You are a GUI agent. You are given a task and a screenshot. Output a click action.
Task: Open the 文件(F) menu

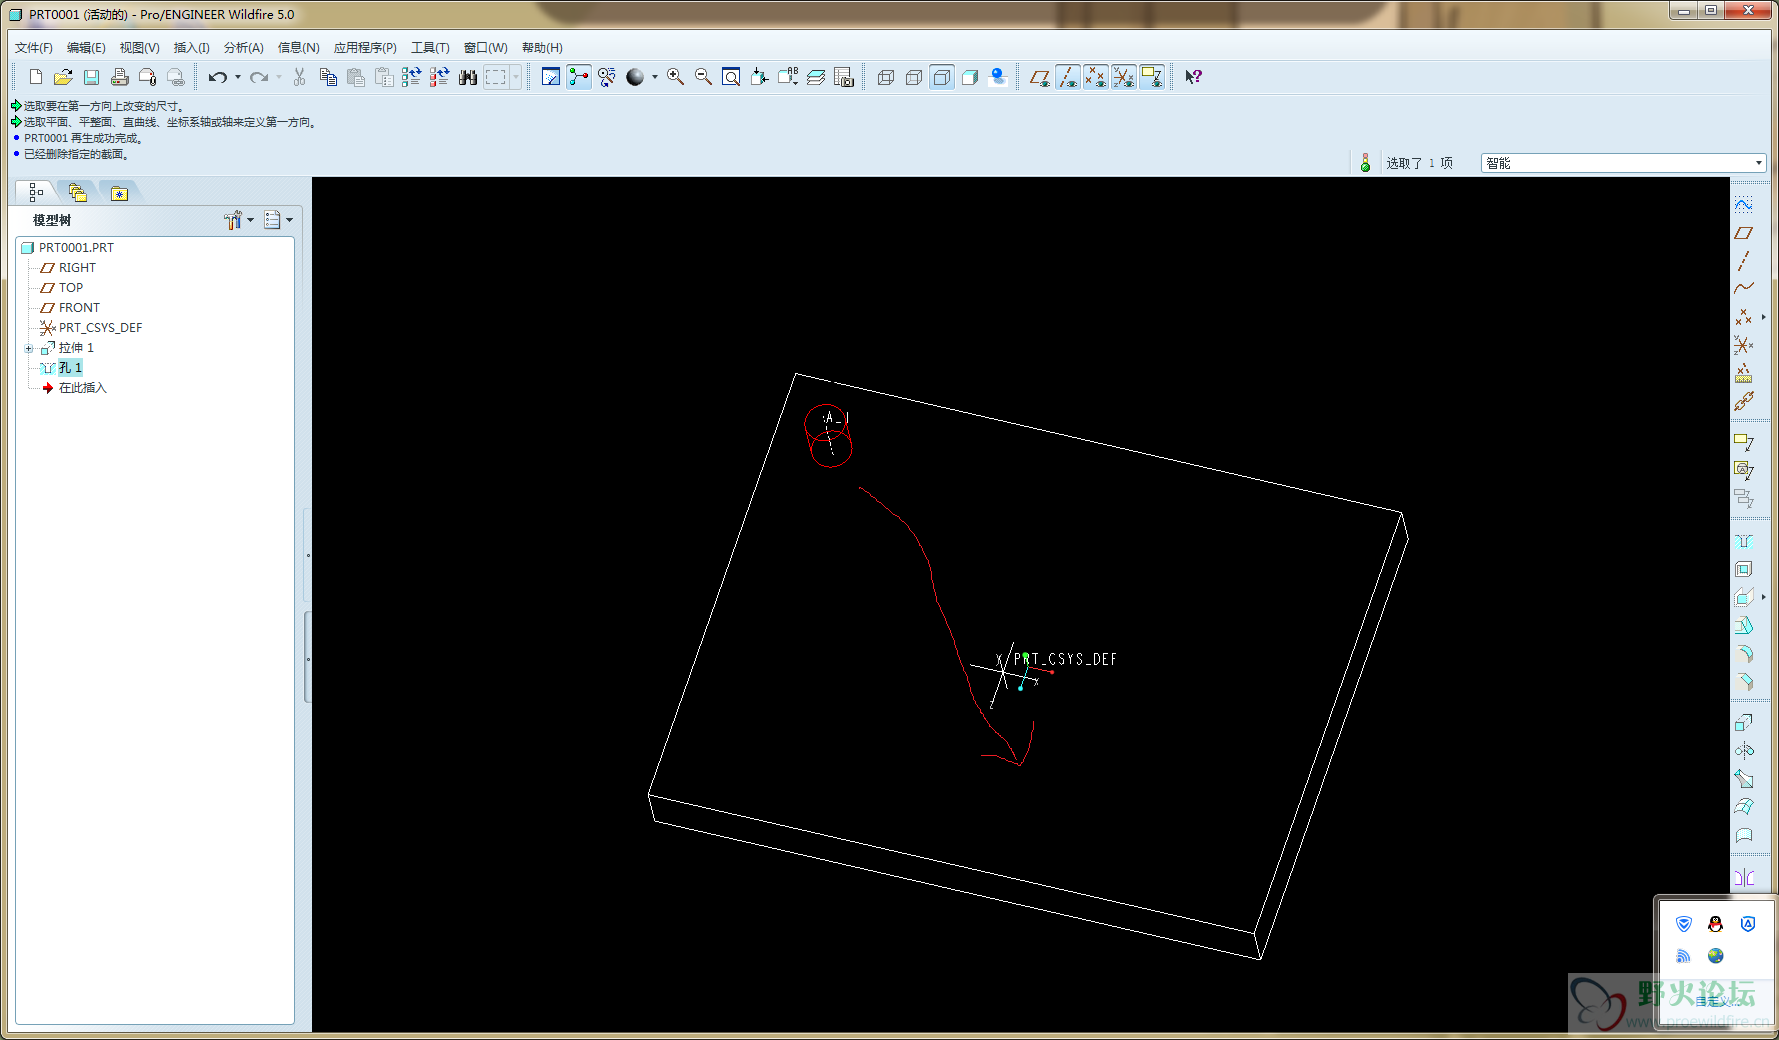(x=34, y=48)
